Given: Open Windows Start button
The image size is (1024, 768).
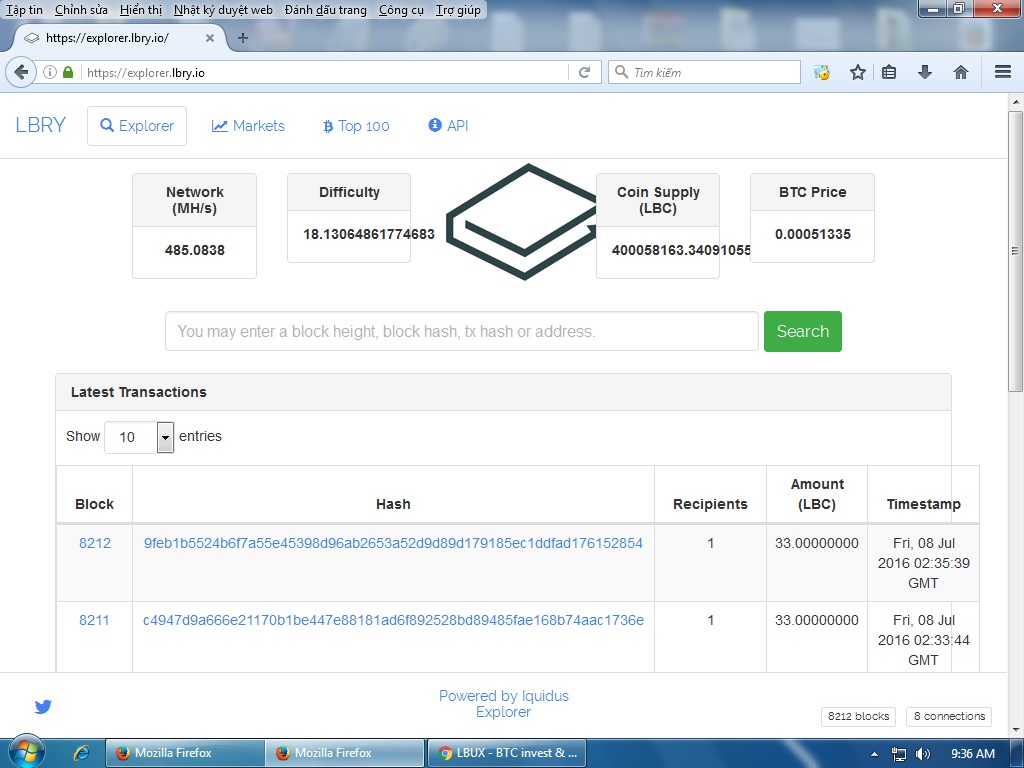Looking at the screenshot, I should pyautogui.click(x=26, y=752).
